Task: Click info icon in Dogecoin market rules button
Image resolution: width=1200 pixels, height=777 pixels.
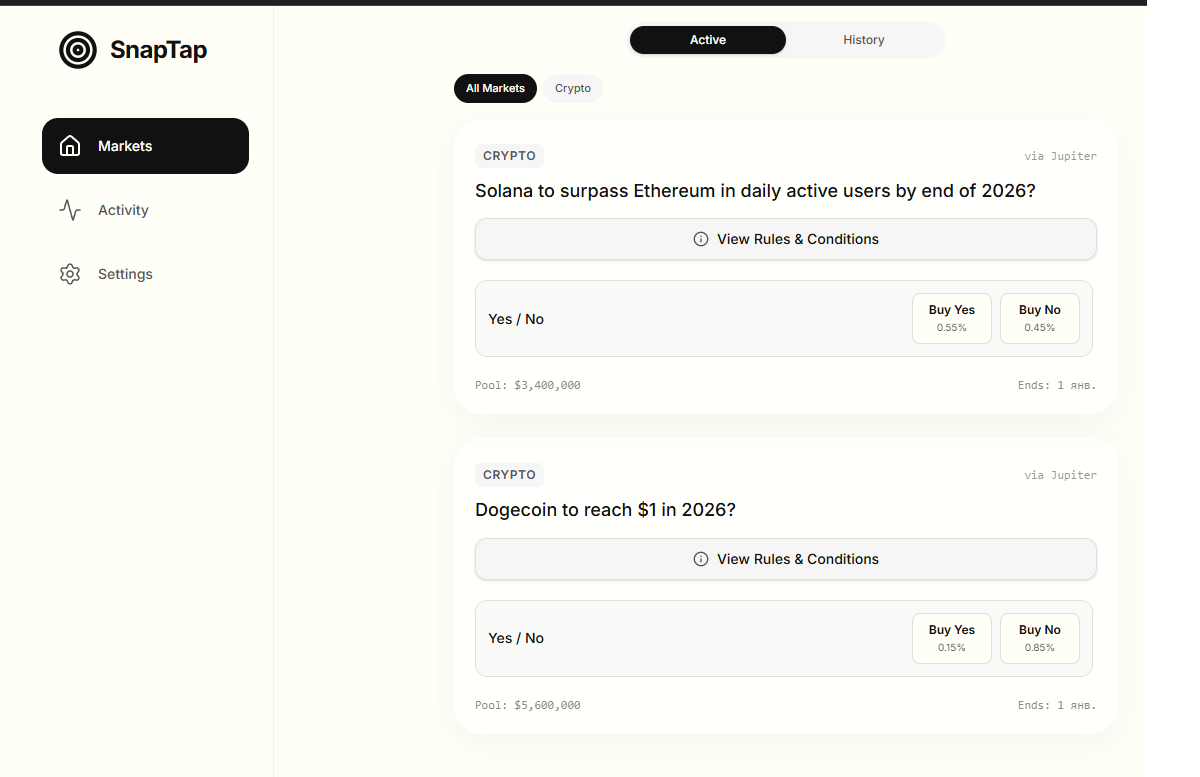Action: click(x=701, y=559)
